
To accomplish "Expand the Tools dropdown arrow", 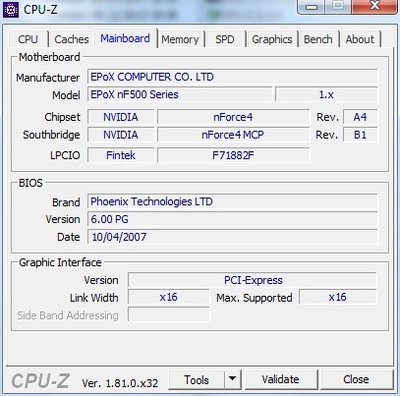I will [x=233, y=380].
